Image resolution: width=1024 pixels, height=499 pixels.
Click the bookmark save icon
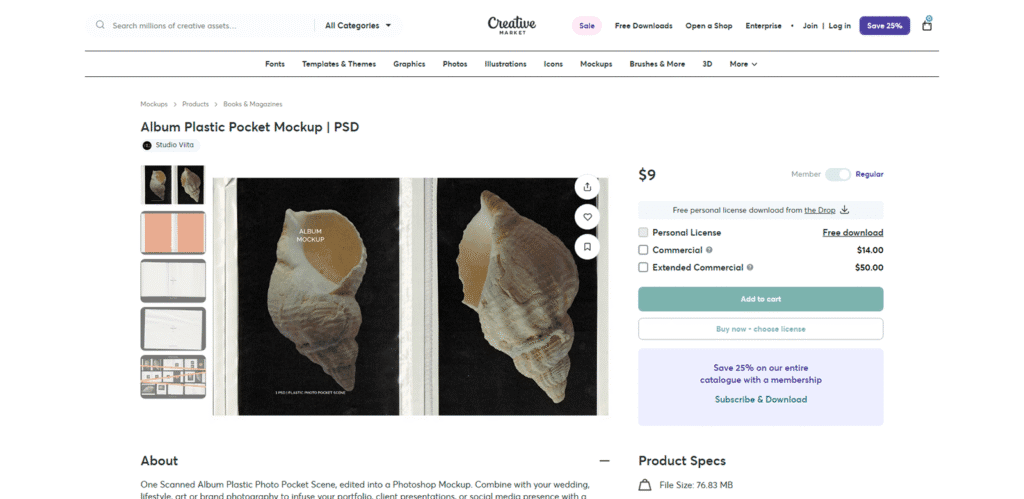[587, 246]
